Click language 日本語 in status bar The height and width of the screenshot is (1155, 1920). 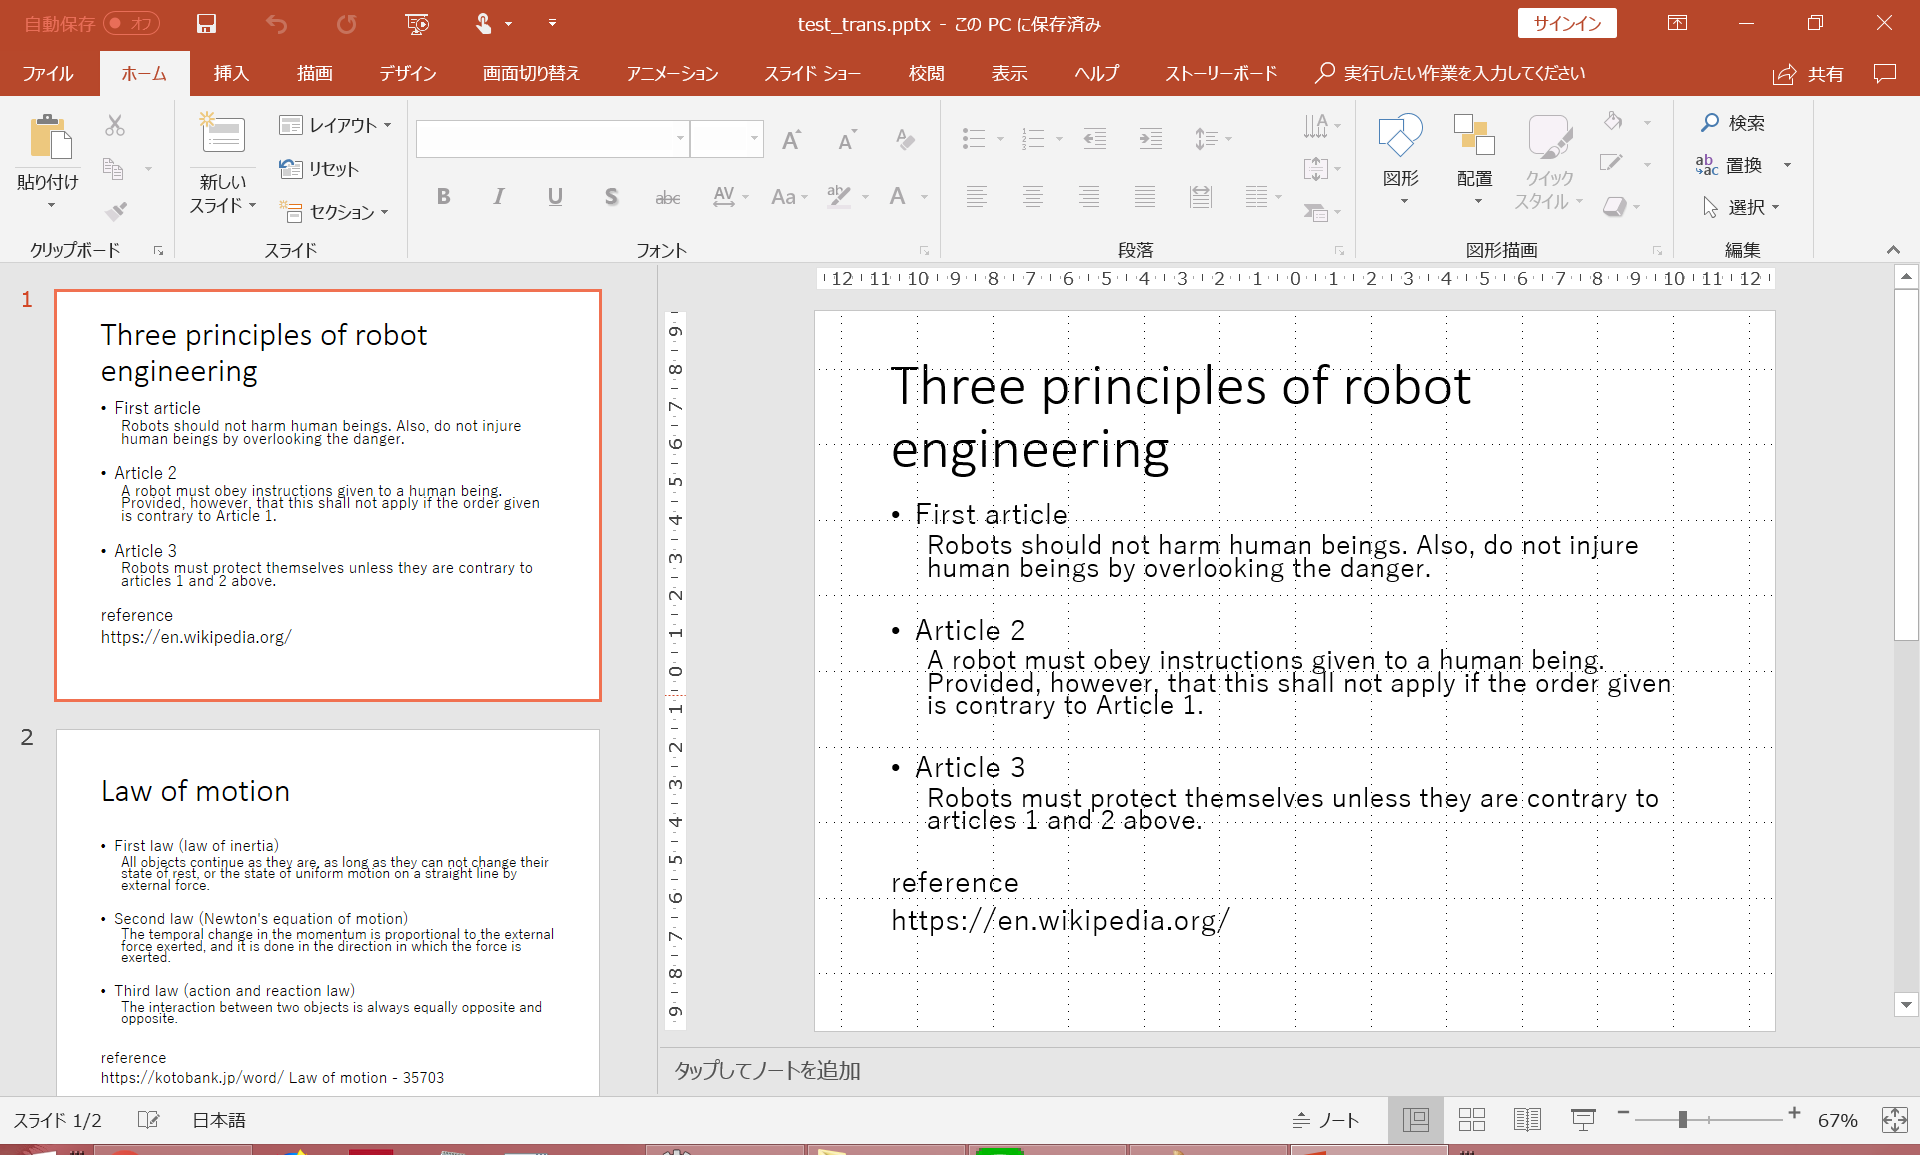tap(219, 1120)
